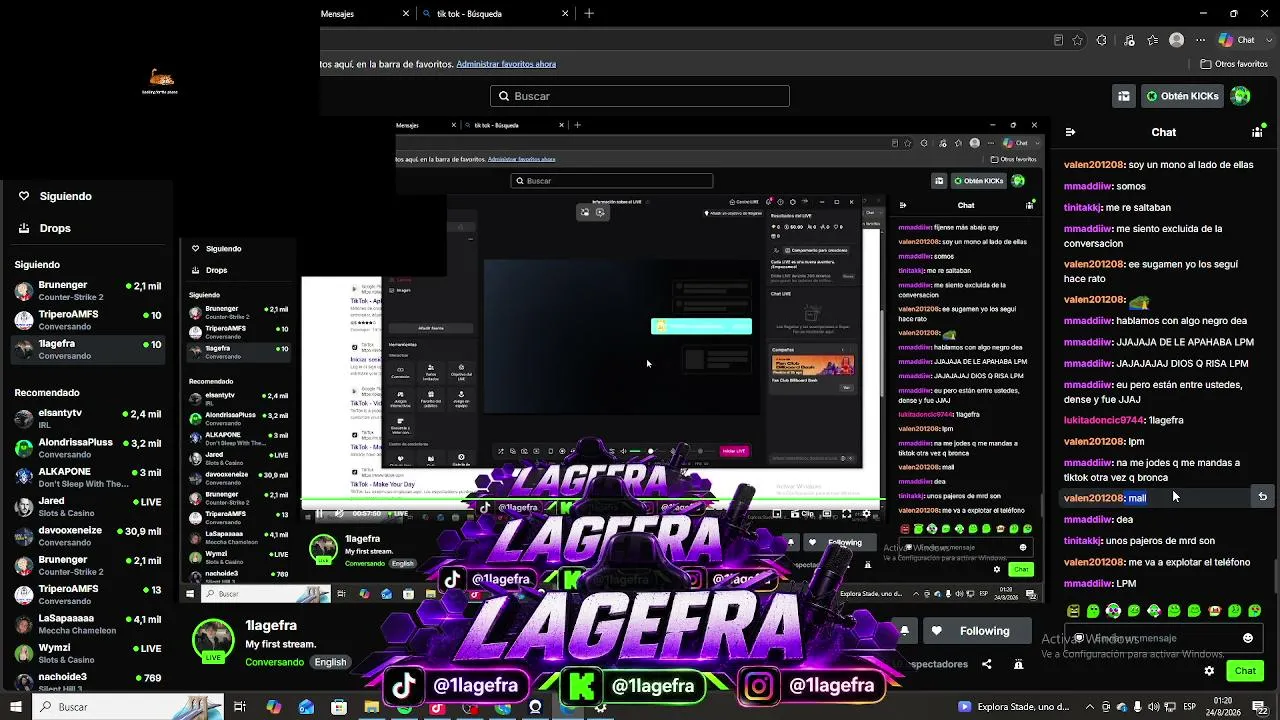1280x720 pixels.
Task: Open 1lagefra streamer avatar with LIVE badge
Action: [x=213, y=641]
